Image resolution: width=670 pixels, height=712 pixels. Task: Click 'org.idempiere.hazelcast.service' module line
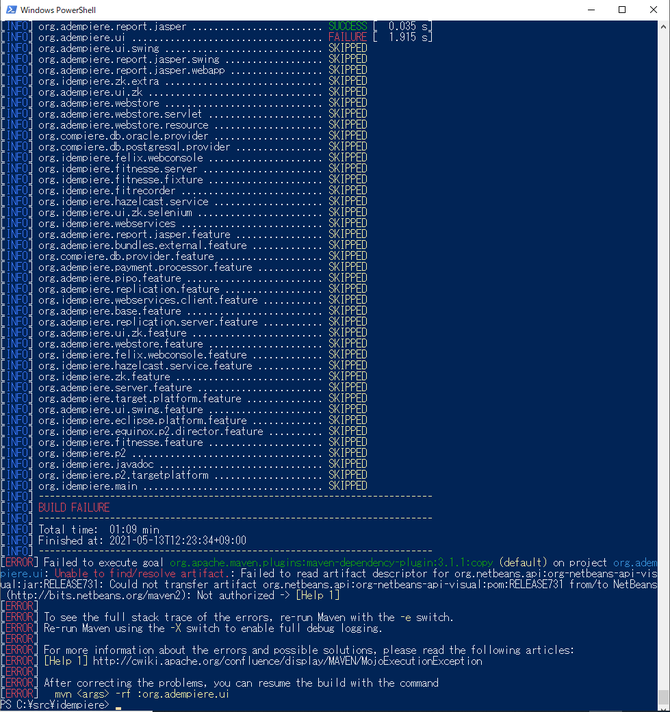[x=202, y=201]
